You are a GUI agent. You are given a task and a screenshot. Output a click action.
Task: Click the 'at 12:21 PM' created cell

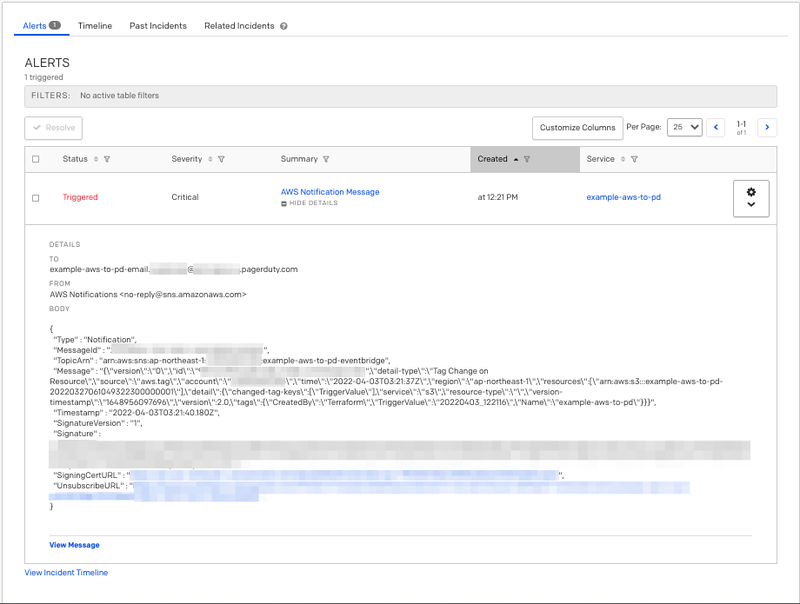tap(497, 197)
